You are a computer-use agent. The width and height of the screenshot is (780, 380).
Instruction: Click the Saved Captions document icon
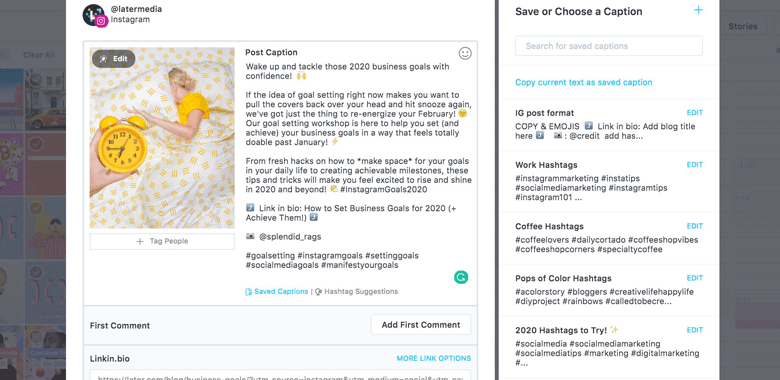pyautogui.click(x=248, y=291)
